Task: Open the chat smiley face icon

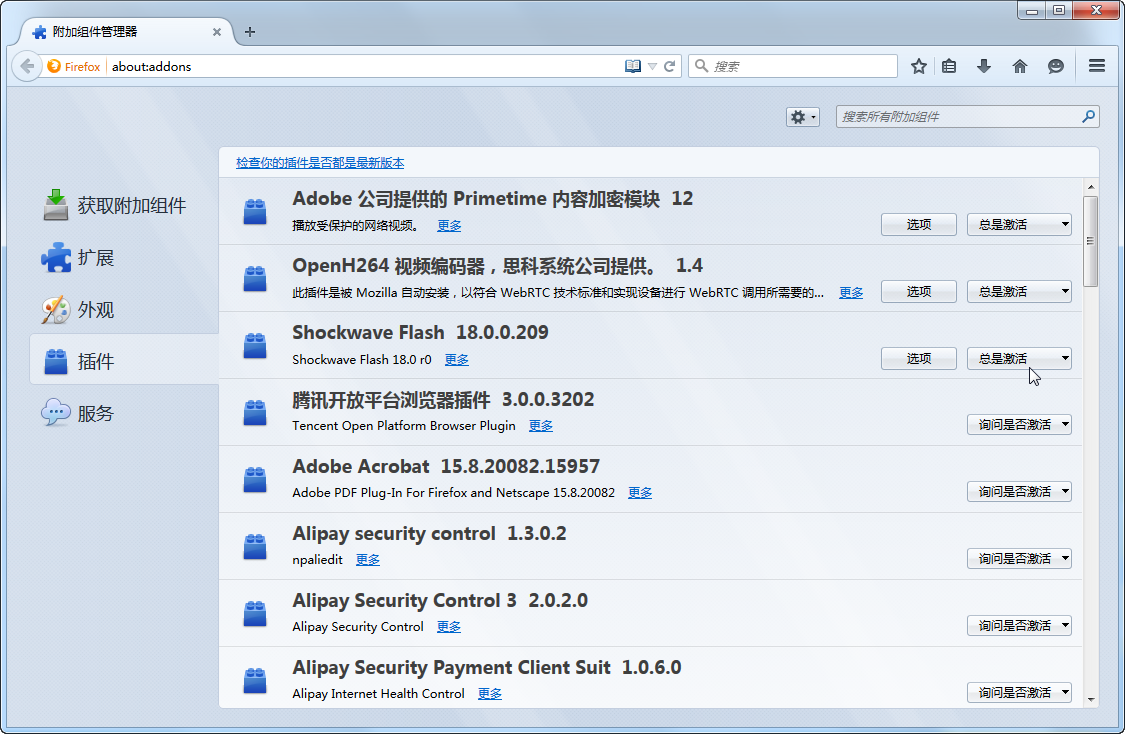Action: tap(1055, 66)
